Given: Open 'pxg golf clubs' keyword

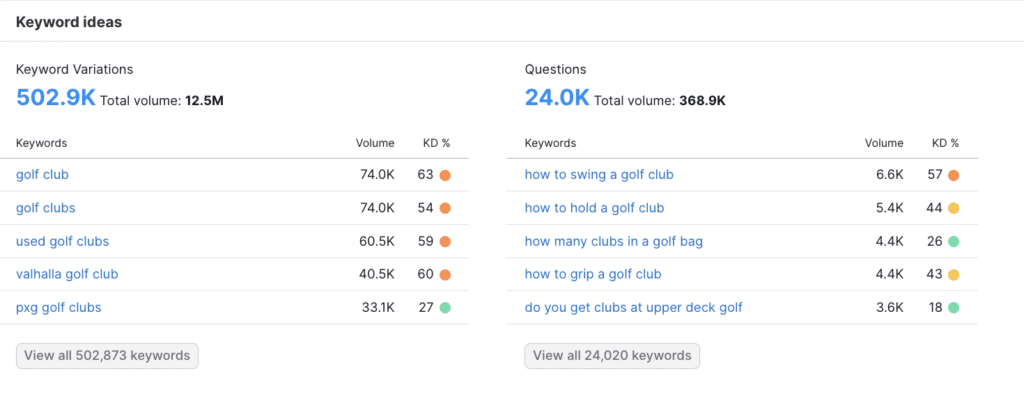Looking at the screenshot, I should tap(59, 307).
